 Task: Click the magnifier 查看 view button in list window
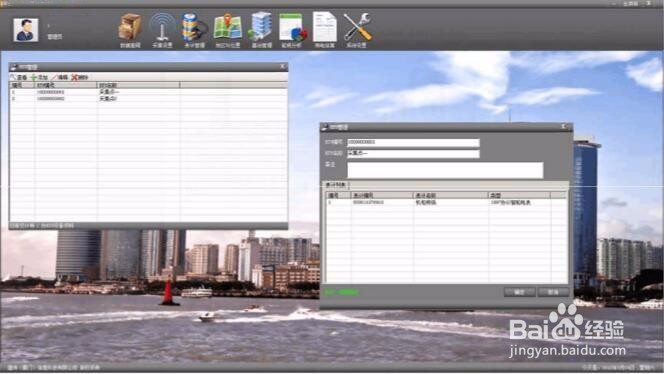pyautogui.click(x=19, y=78)
